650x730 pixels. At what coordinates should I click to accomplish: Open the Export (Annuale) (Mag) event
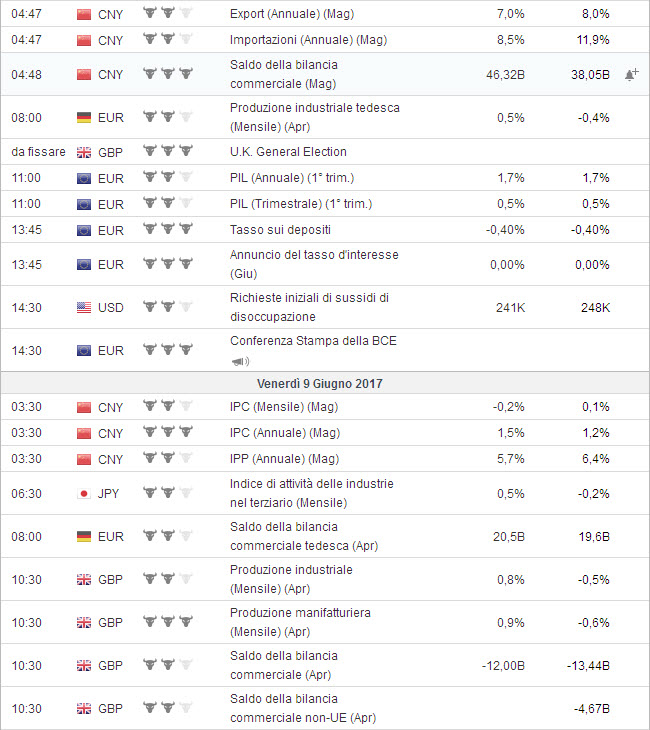[292, 15]
